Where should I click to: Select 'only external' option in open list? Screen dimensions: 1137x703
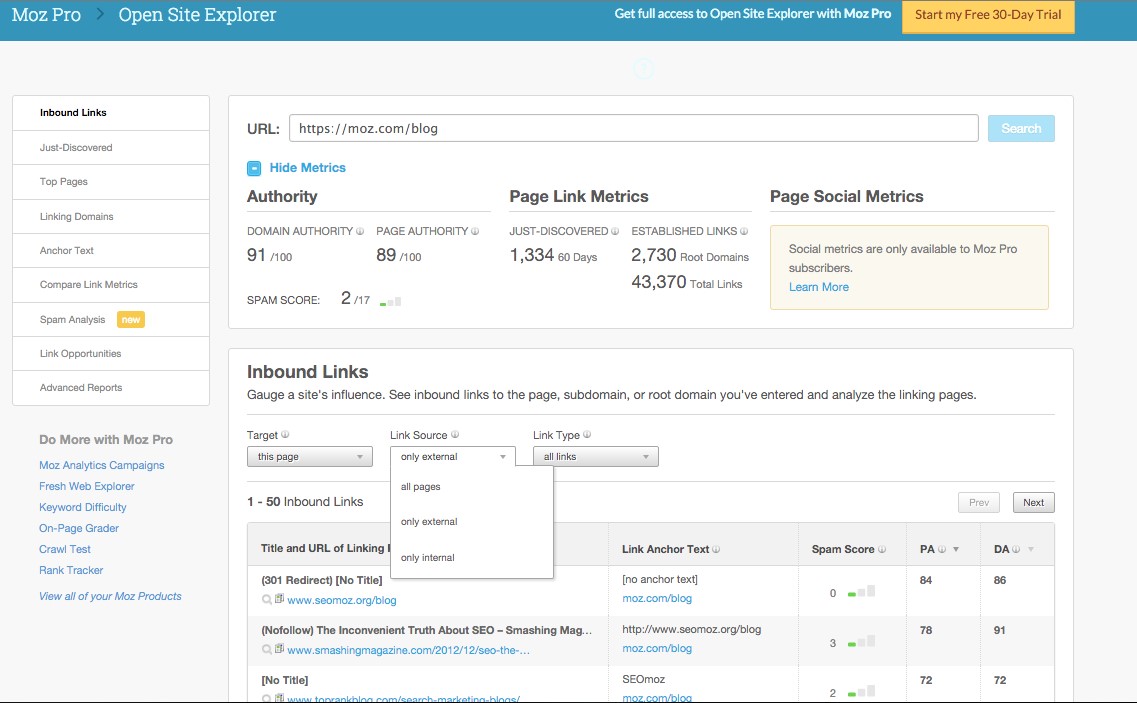click(429, 522)
